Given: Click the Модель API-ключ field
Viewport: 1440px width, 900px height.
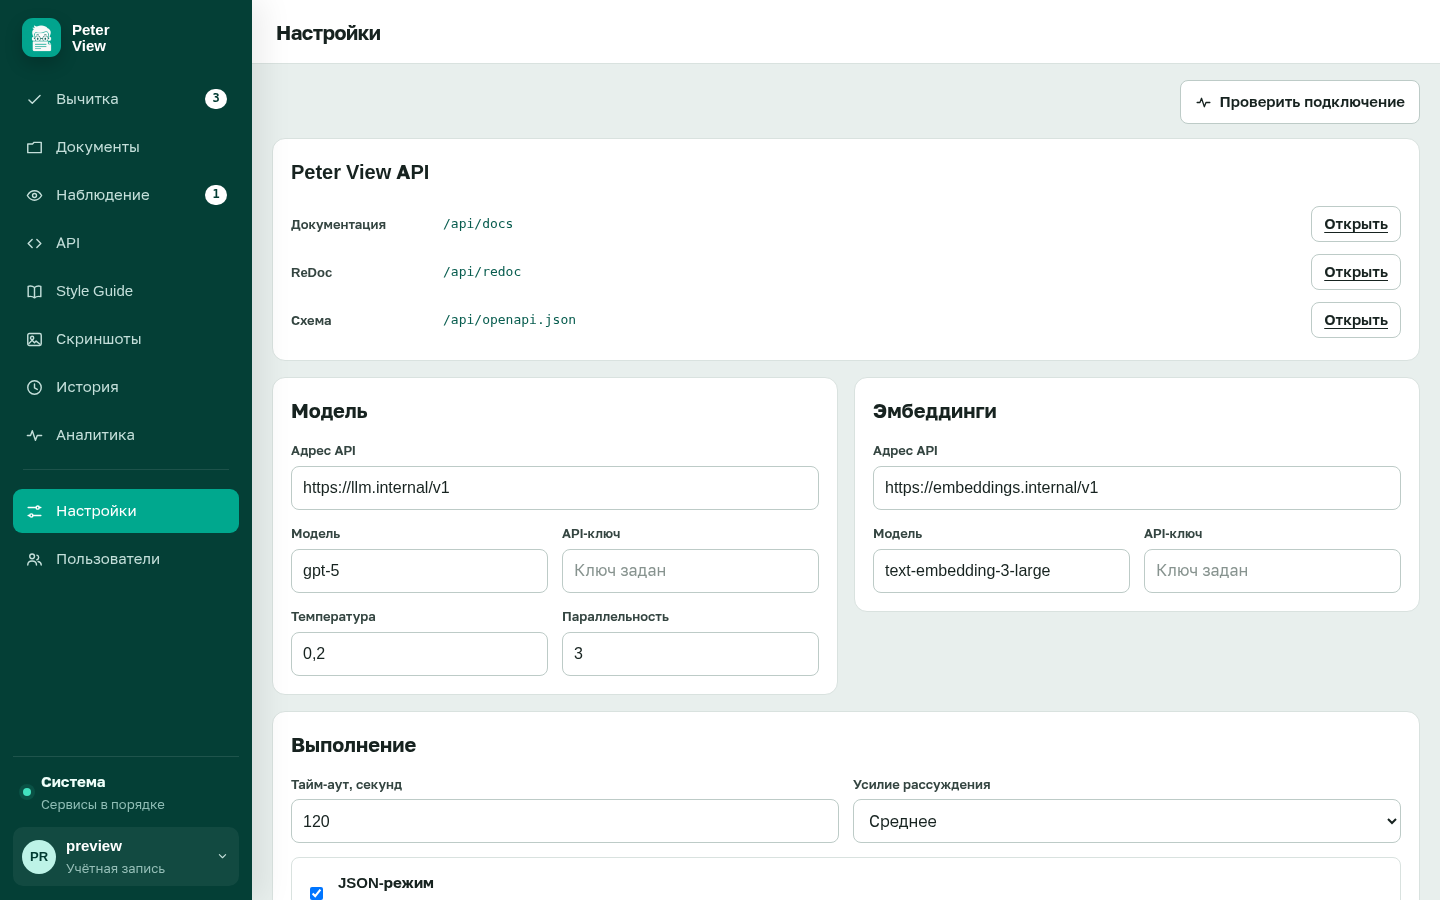Looking at the screenshot, I should coord(690,571).
